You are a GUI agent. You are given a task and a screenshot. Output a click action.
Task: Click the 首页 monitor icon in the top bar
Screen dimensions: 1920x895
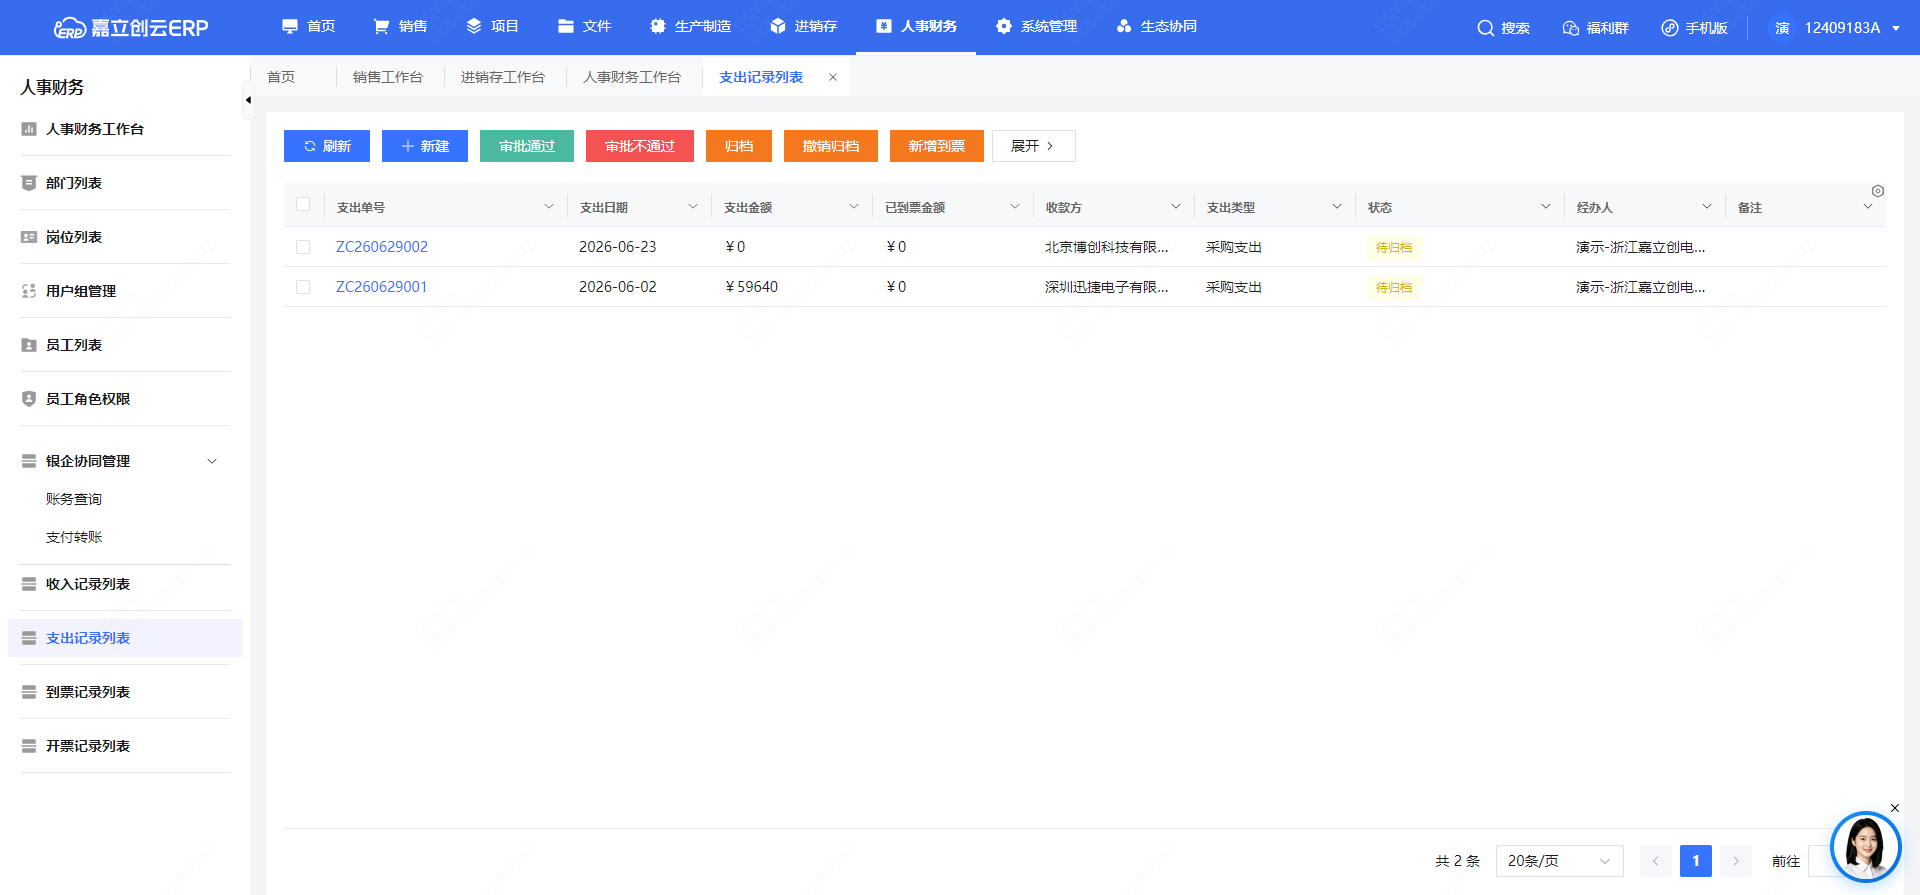coord(290,26)
